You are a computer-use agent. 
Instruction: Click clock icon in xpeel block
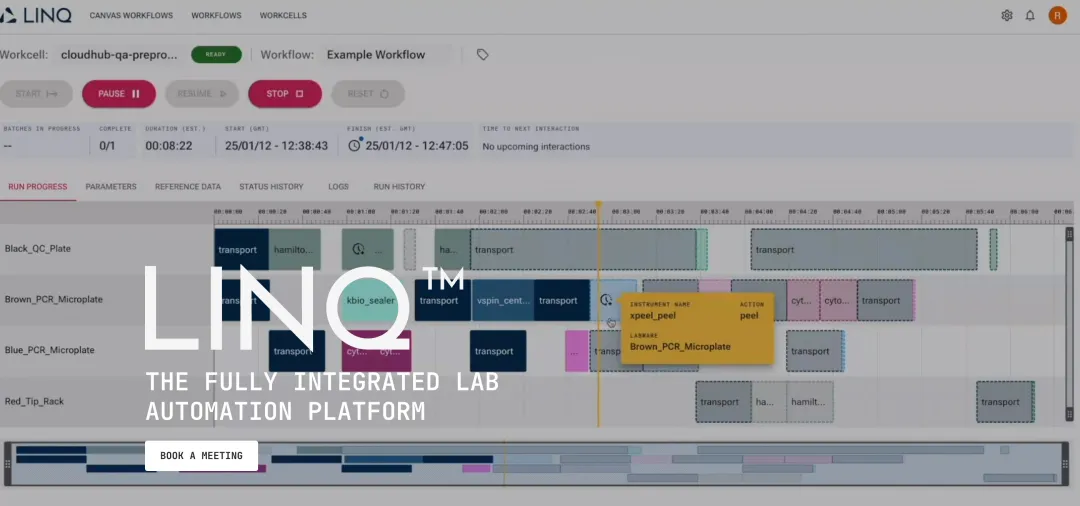pyautogui.click(x=605, y=300)
